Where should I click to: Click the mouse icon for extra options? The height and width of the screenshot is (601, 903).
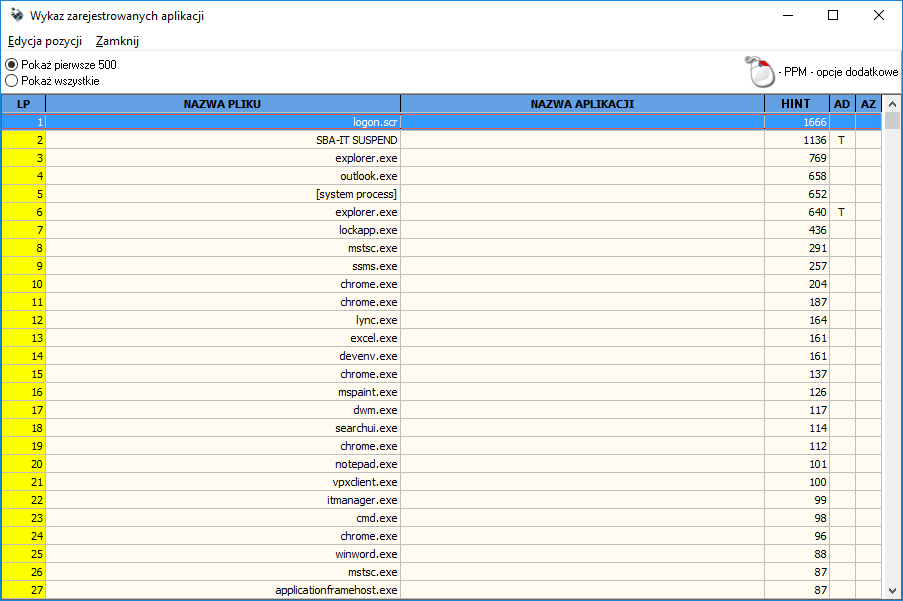760,72
